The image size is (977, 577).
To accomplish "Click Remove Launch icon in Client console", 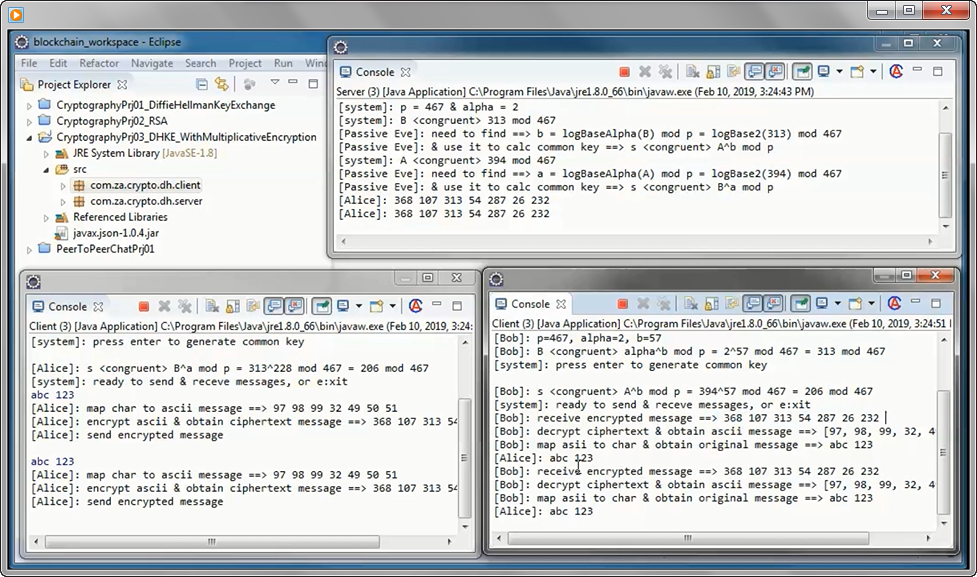I will 164,306.
